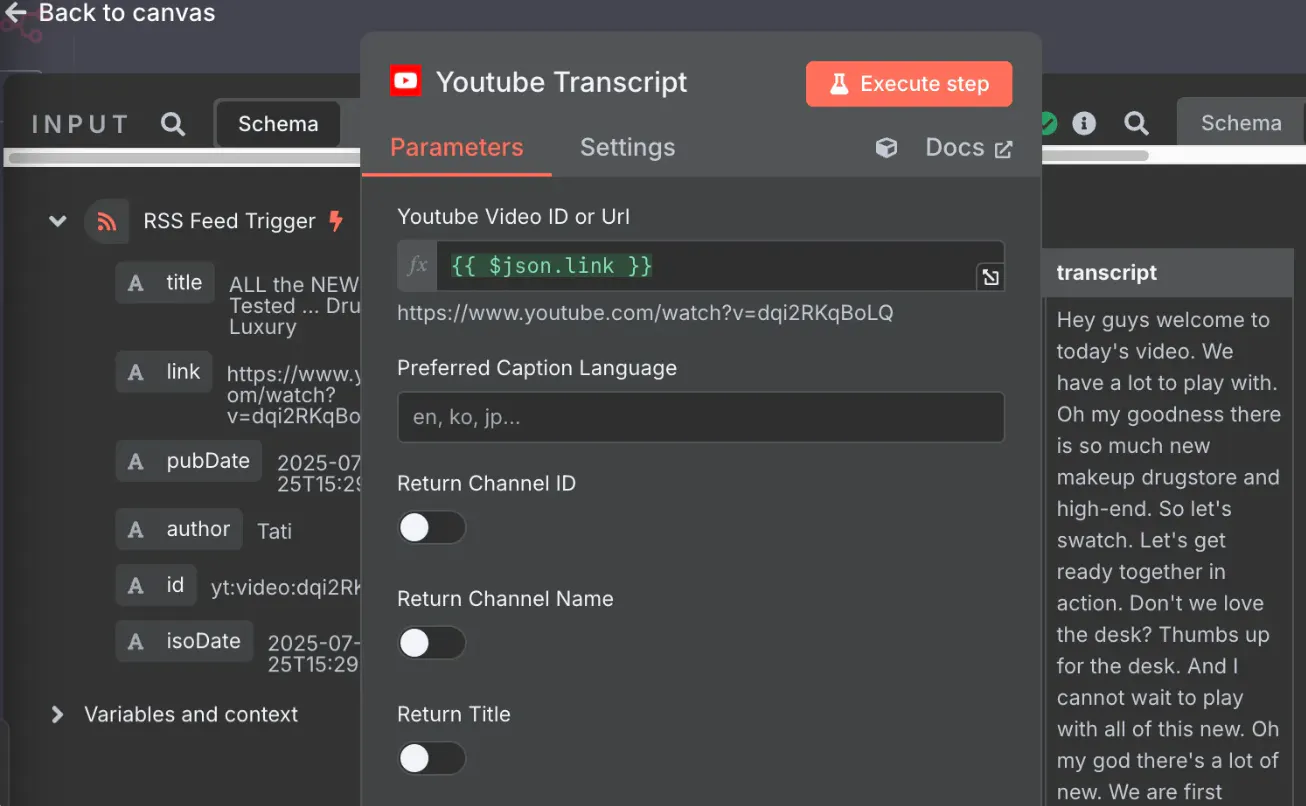Collapse the RSS Feed Trigger section

coord(58,221)
